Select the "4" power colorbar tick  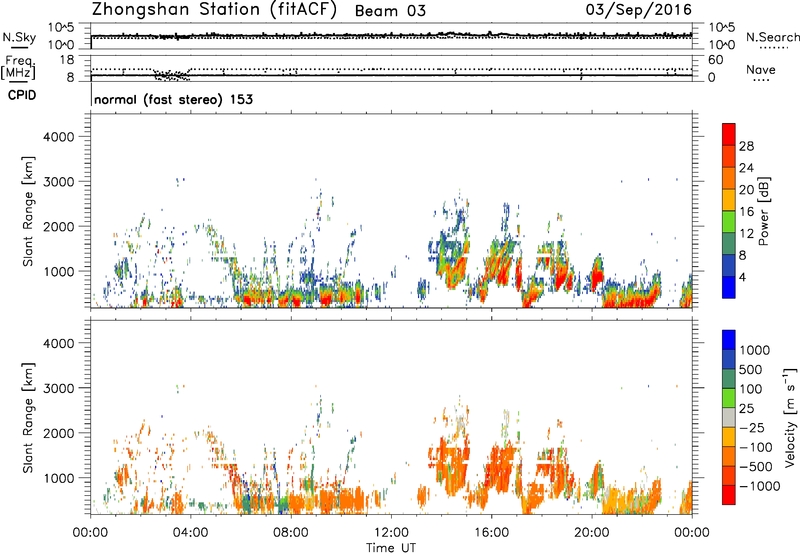(x=742, y=277)
